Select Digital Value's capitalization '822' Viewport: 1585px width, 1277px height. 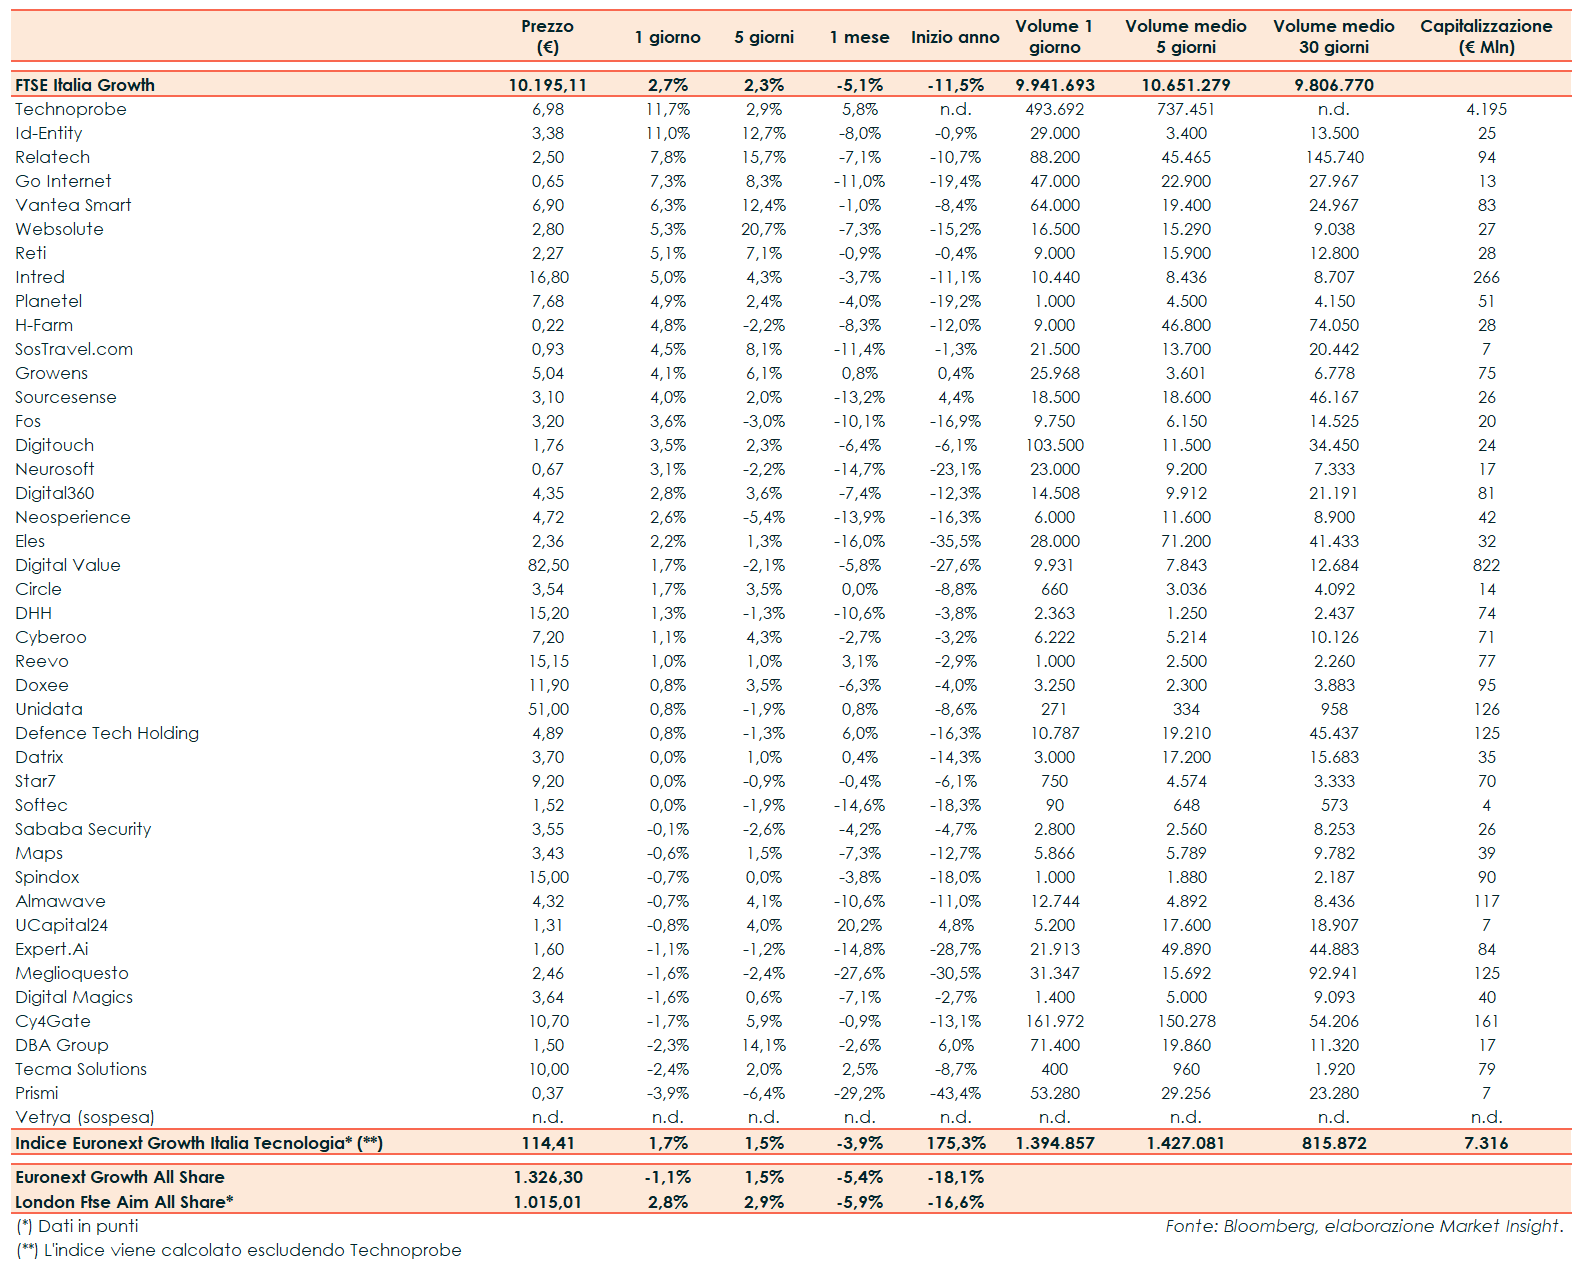1486,565
